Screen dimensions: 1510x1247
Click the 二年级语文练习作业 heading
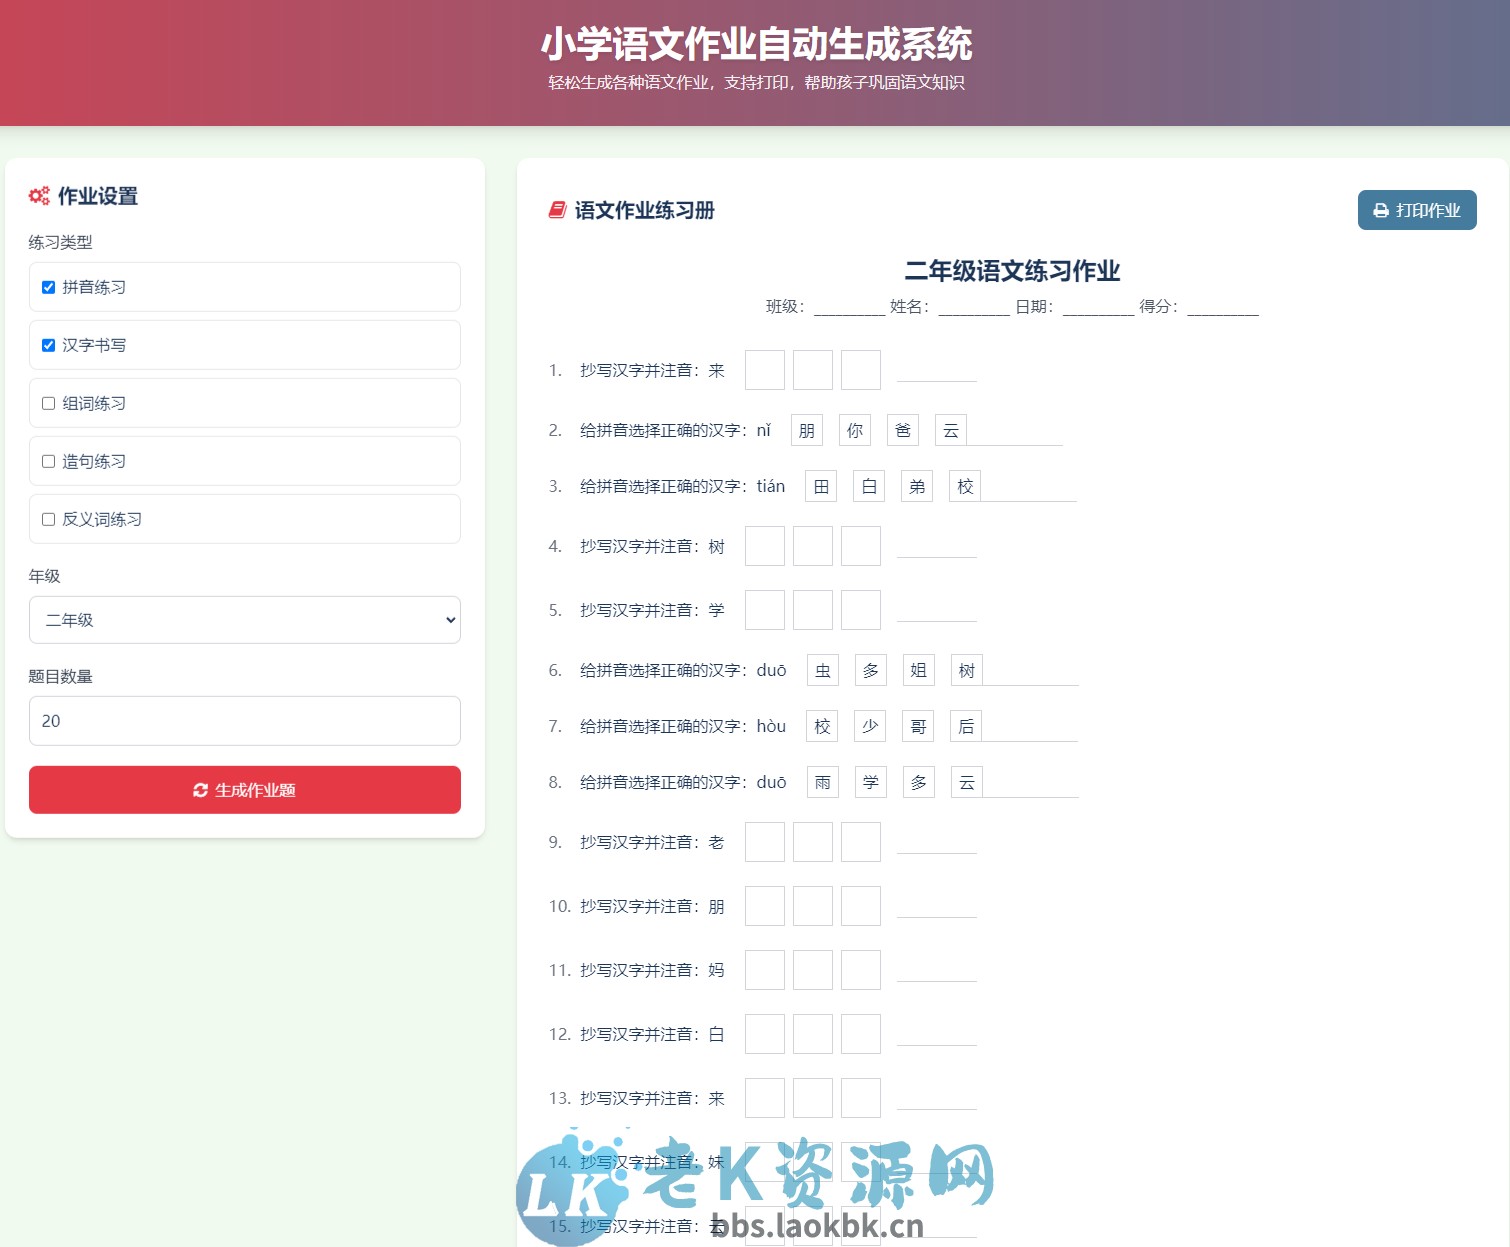click(x=1012, y=271)
